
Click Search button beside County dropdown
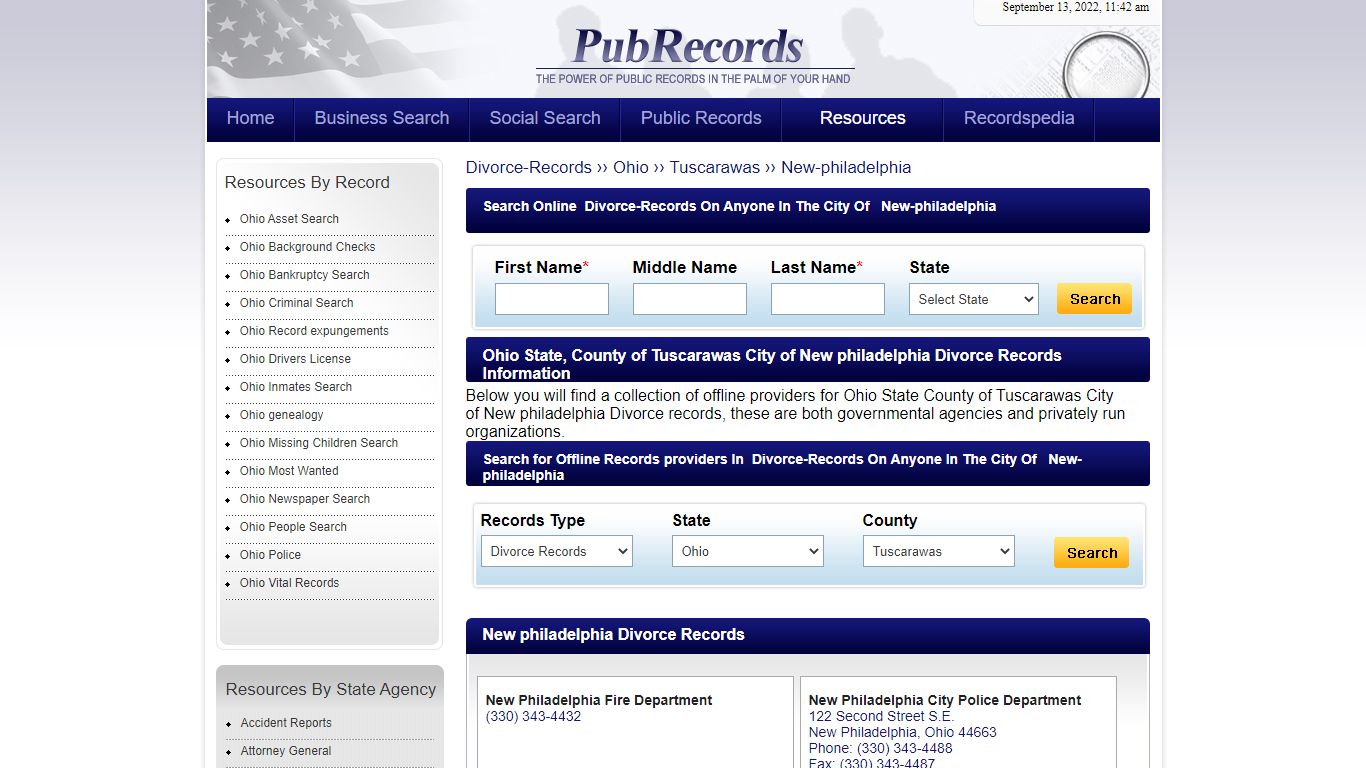(x=1092, y=553)
